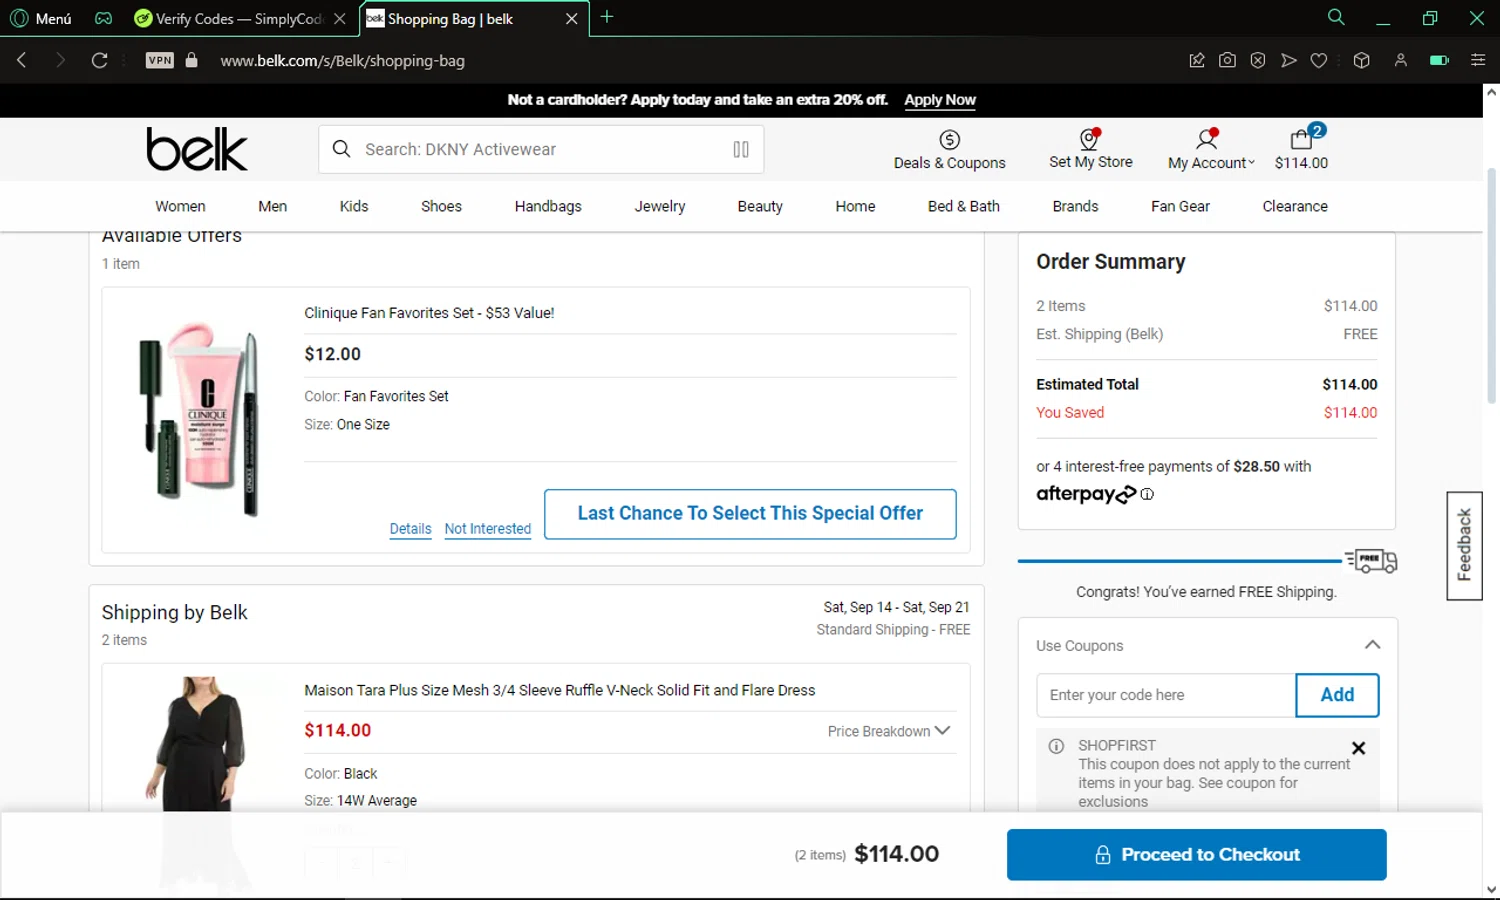Click the battery saver icon
The height and width of the screenshot is (900, 1500).
coord(1439,60)
